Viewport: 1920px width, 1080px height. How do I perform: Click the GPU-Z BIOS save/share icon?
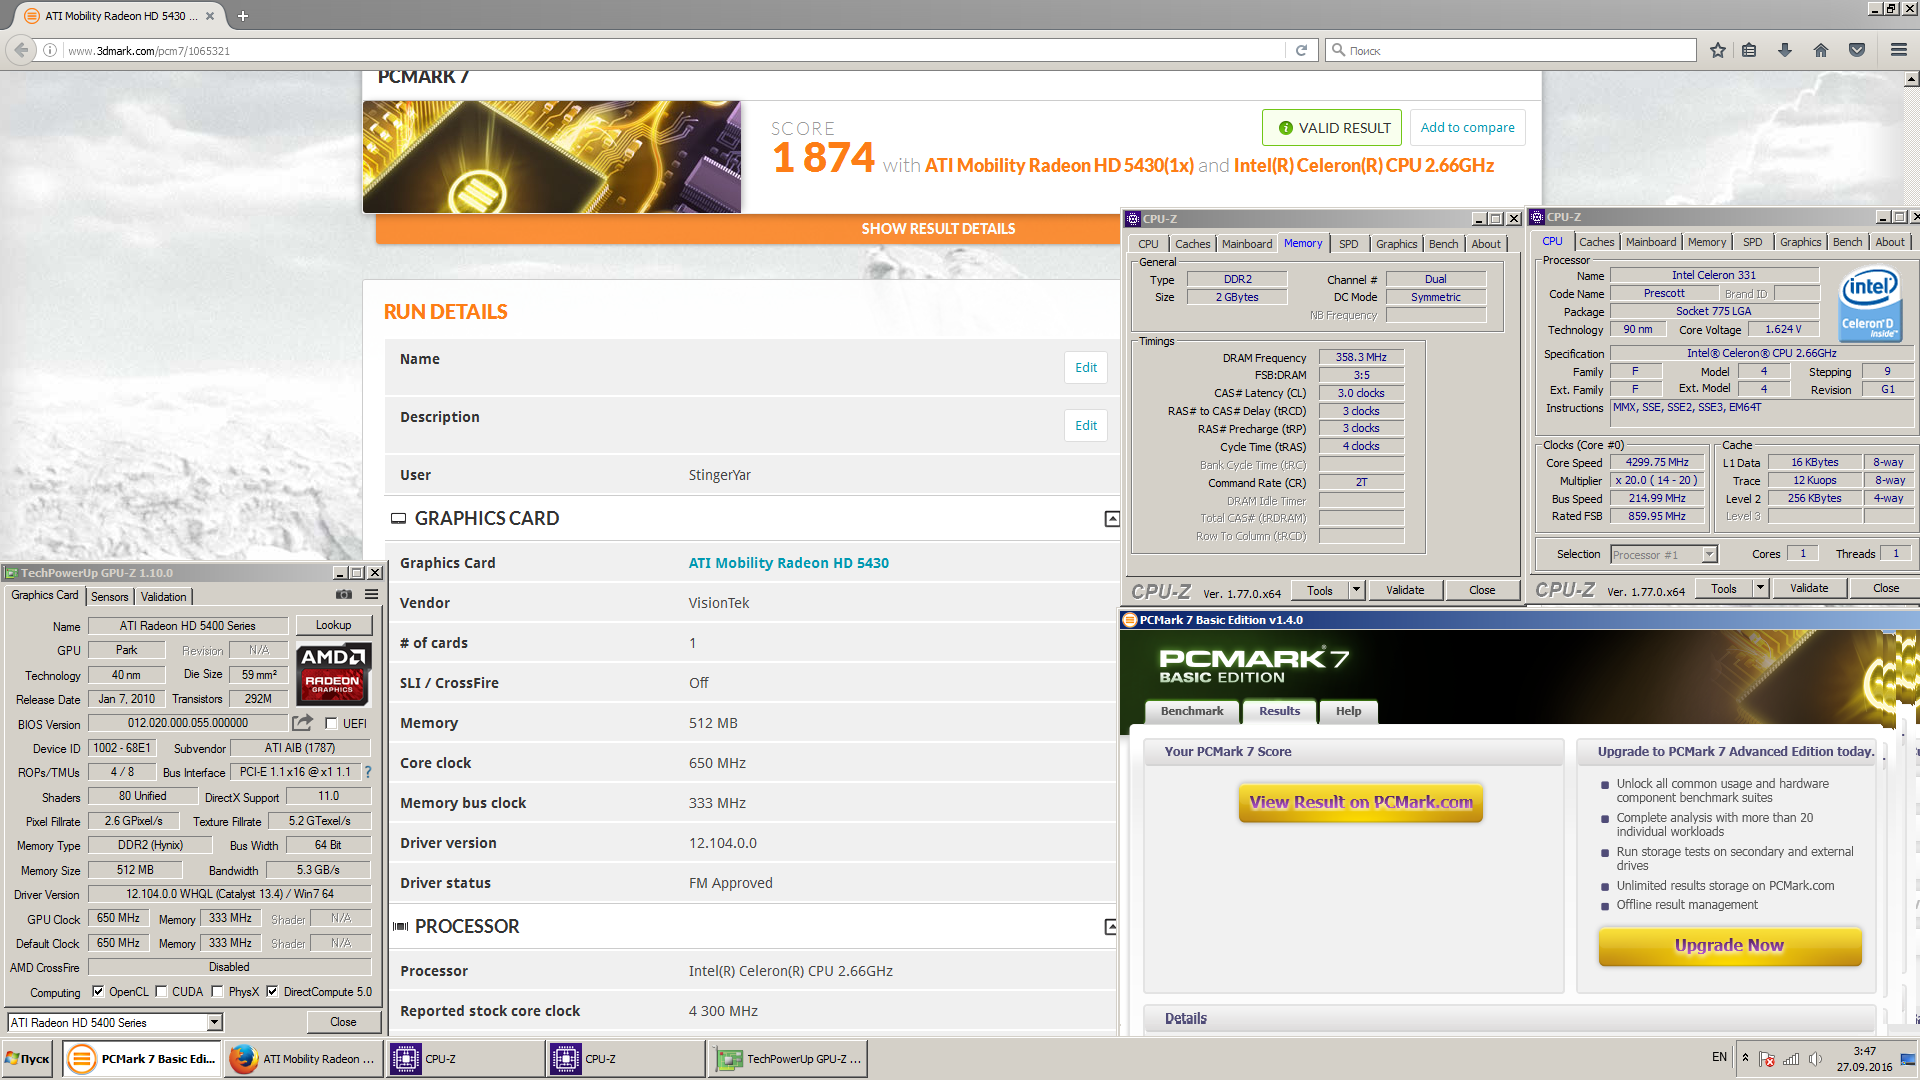tap(303, 722)
